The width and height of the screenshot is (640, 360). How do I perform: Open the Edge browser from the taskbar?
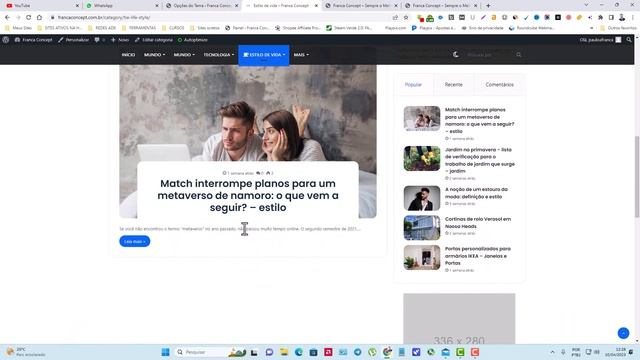(x=298, y=352)
